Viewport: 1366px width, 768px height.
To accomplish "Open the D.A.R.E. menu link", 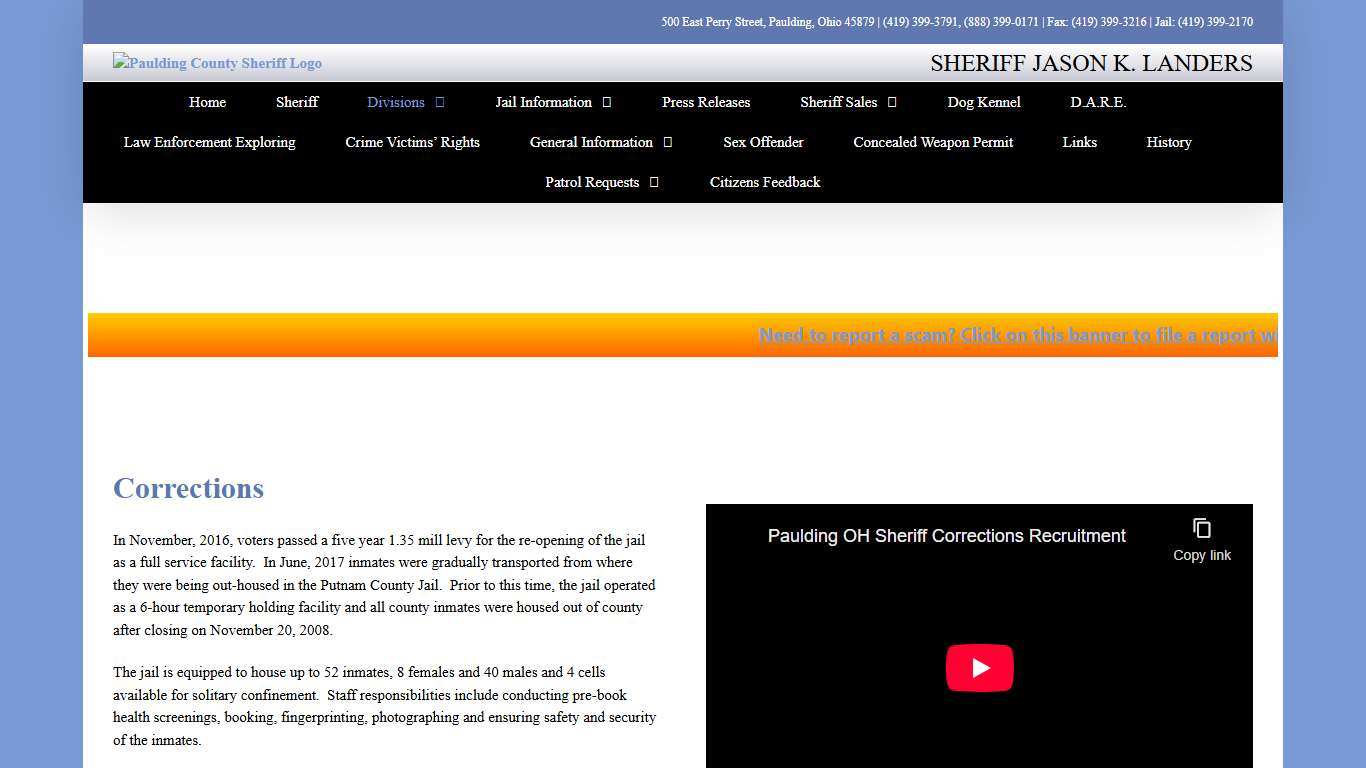I will coord(1098,102).
